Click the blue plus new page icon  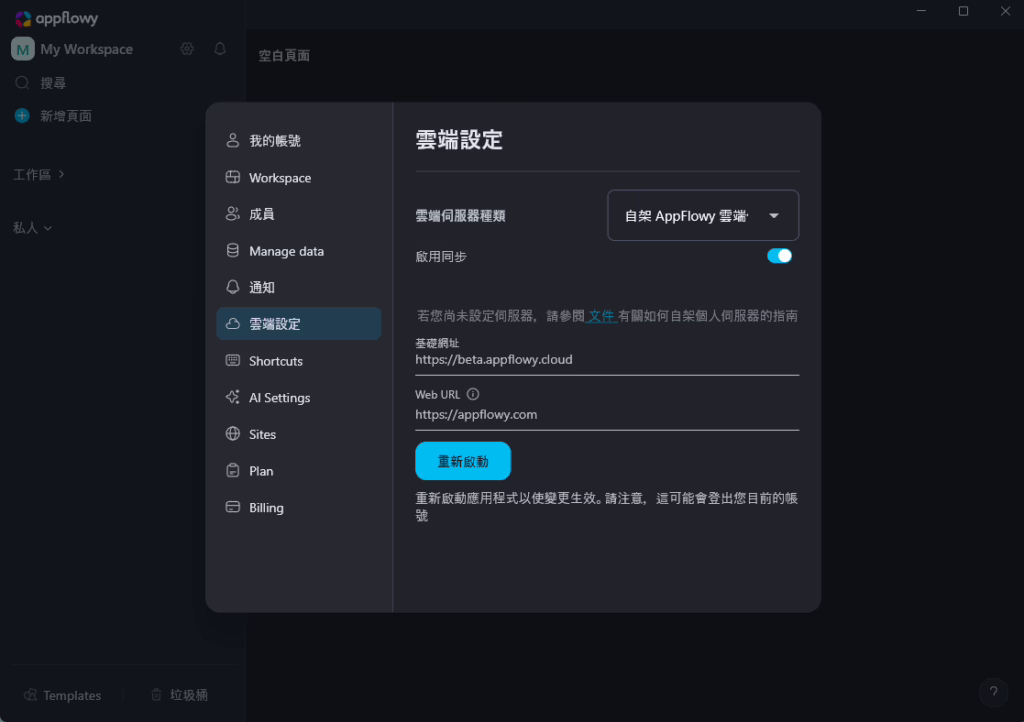tap(22, 116)
